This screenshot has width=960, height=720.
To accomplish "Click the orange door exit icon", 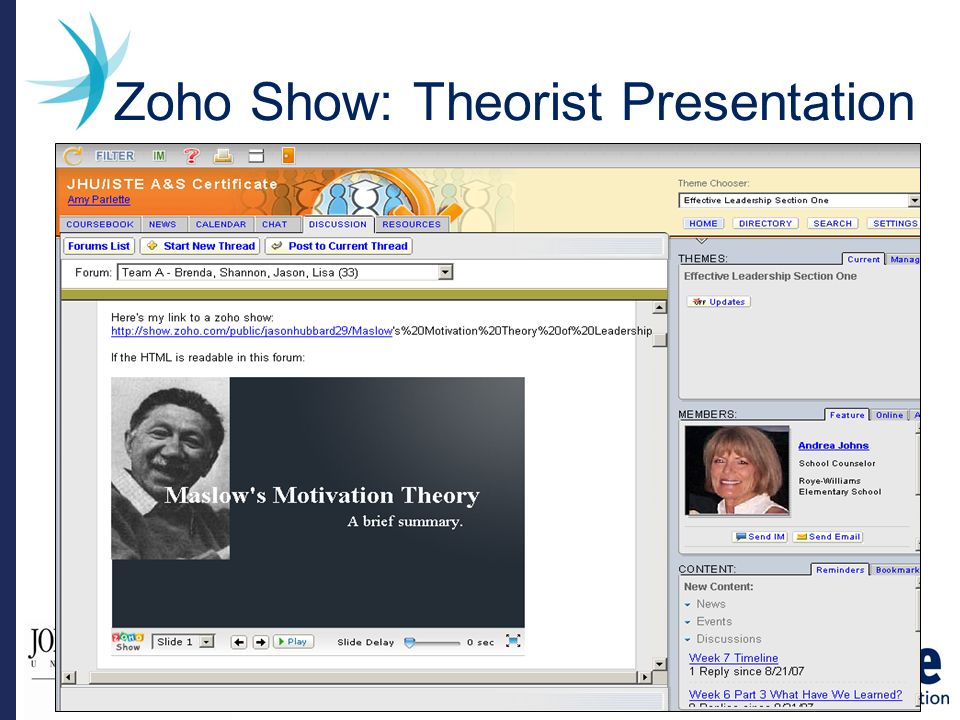I will [288, 156].
